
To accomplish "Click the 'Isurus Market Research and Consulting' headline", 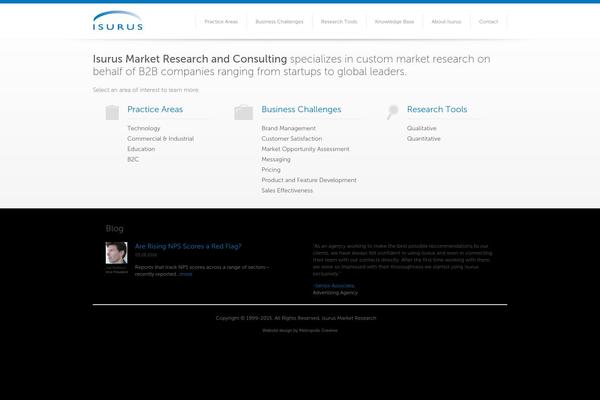I will coord(190,59).
